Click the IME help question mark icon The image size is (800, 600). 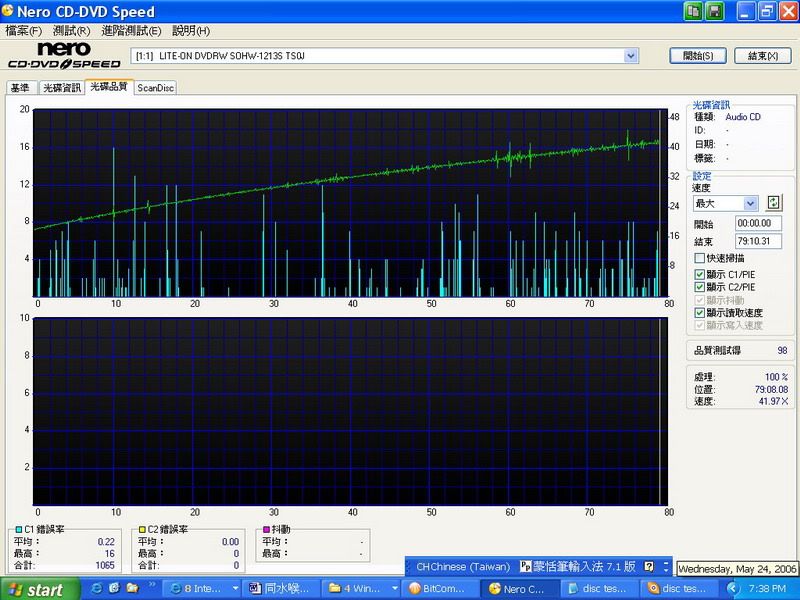click(x=649, y=566)
